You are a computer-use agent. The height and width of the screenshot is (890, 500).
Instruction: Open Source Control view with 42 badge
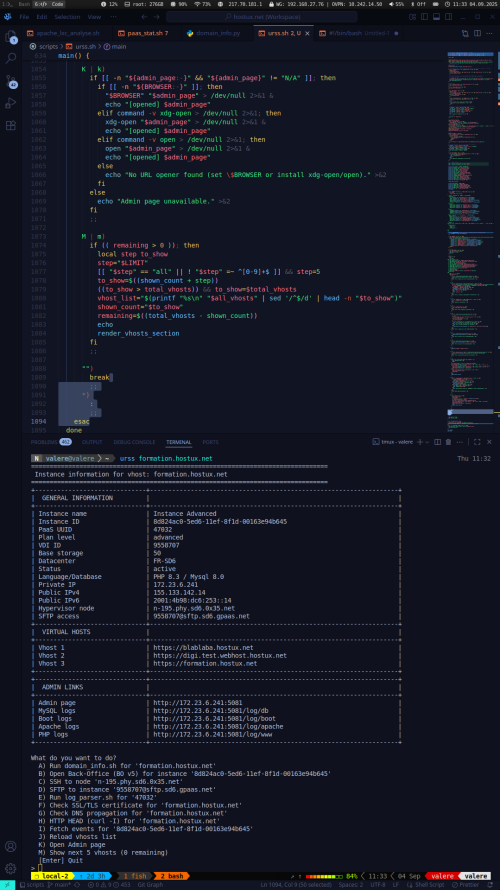[10, 81]
